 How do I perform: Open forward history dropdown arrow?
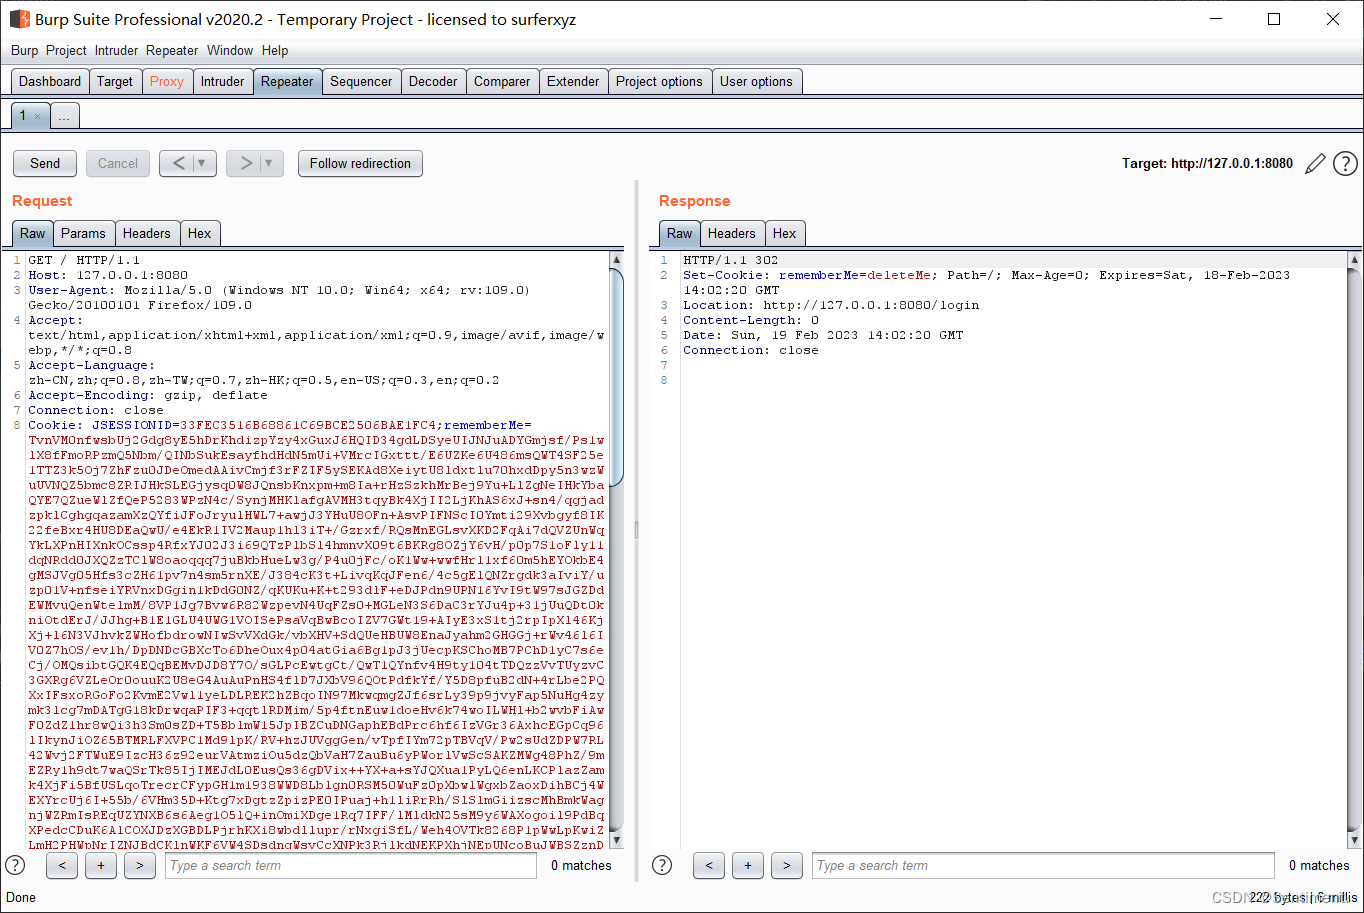click(271, 163)
